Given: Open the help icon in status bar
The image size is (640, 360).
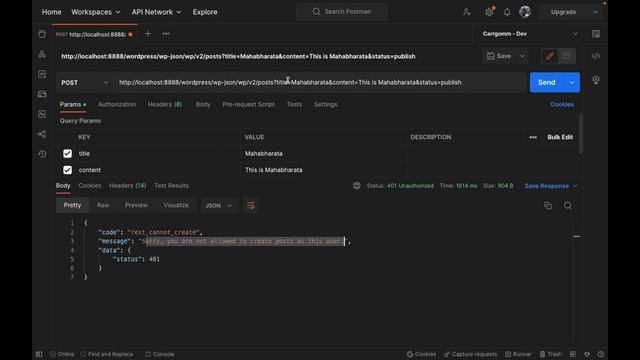Looking at the screenshot, I should click(601, 354).
